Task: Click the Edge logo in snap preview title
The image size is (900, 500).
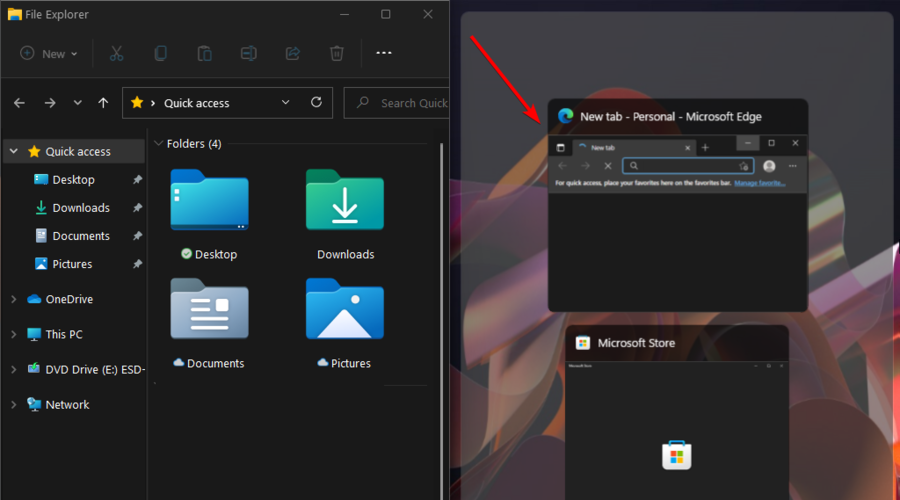Action: (565, 116)
